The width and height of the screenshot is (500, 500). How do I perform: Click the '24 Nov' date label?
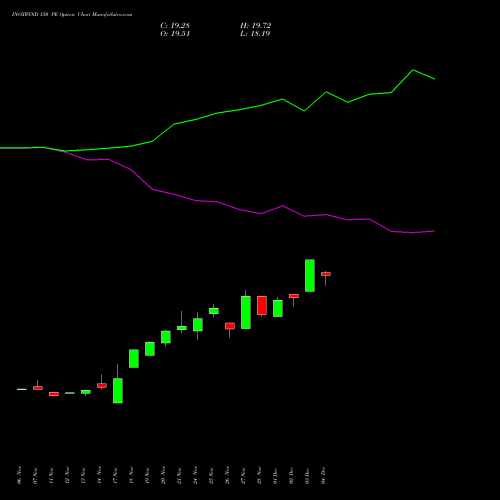[195, 475]
